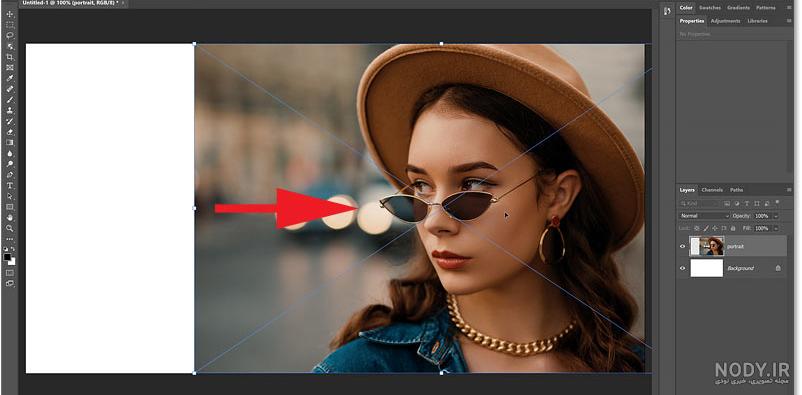Select the Quick Selection tool

pos(10,46)
